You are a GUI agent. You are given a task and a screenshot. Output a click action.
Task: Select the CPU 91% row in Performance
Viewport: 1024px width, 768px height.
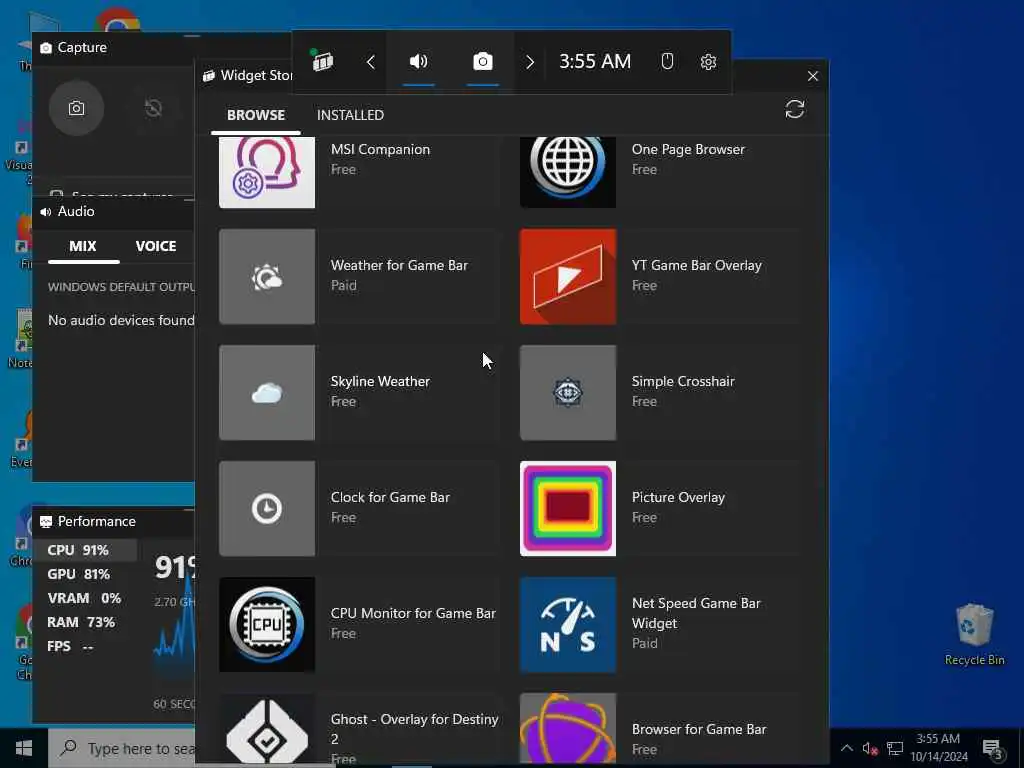tap(85, 551)
